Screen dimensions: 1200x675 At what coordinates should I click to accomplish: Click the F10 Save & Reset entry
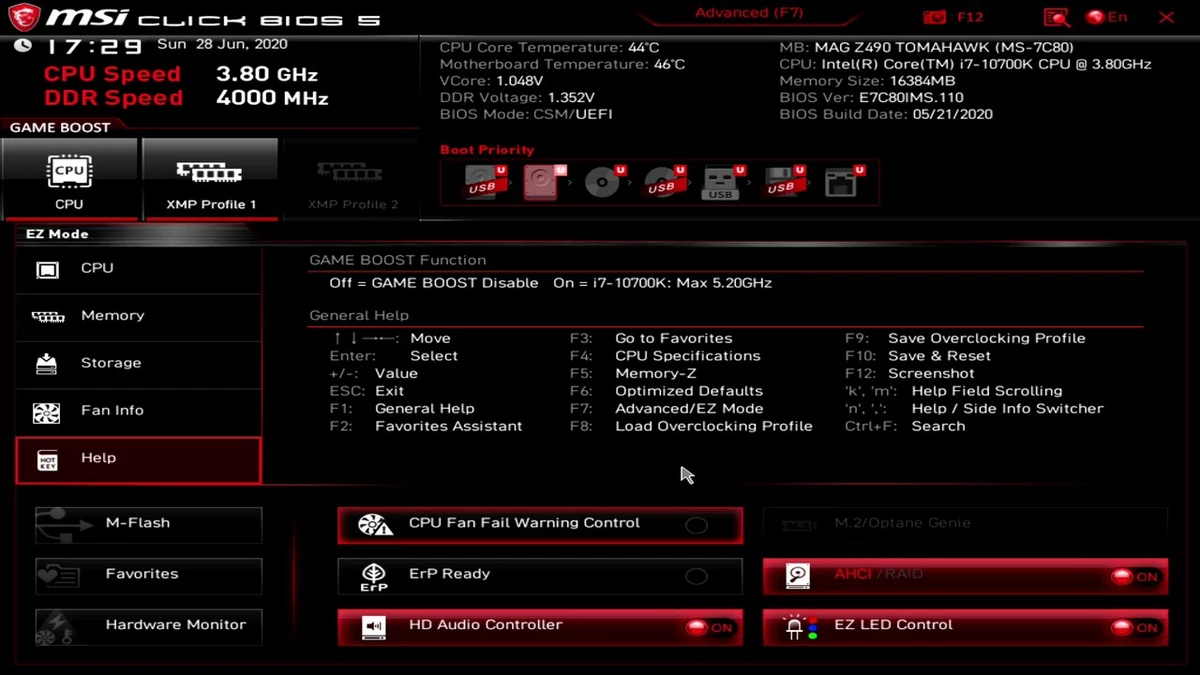coord(918,356)
